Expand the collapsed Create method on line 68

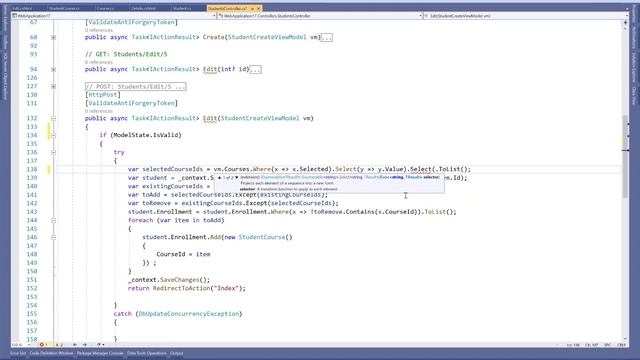click(53, 37)
